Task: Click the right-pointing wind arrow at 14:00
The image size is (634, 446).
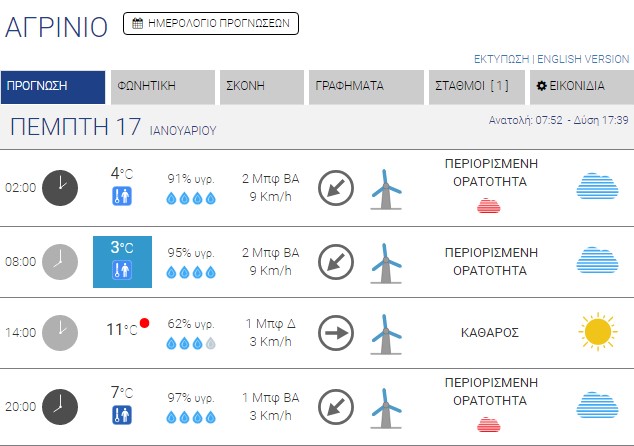Action: point(335,332)
